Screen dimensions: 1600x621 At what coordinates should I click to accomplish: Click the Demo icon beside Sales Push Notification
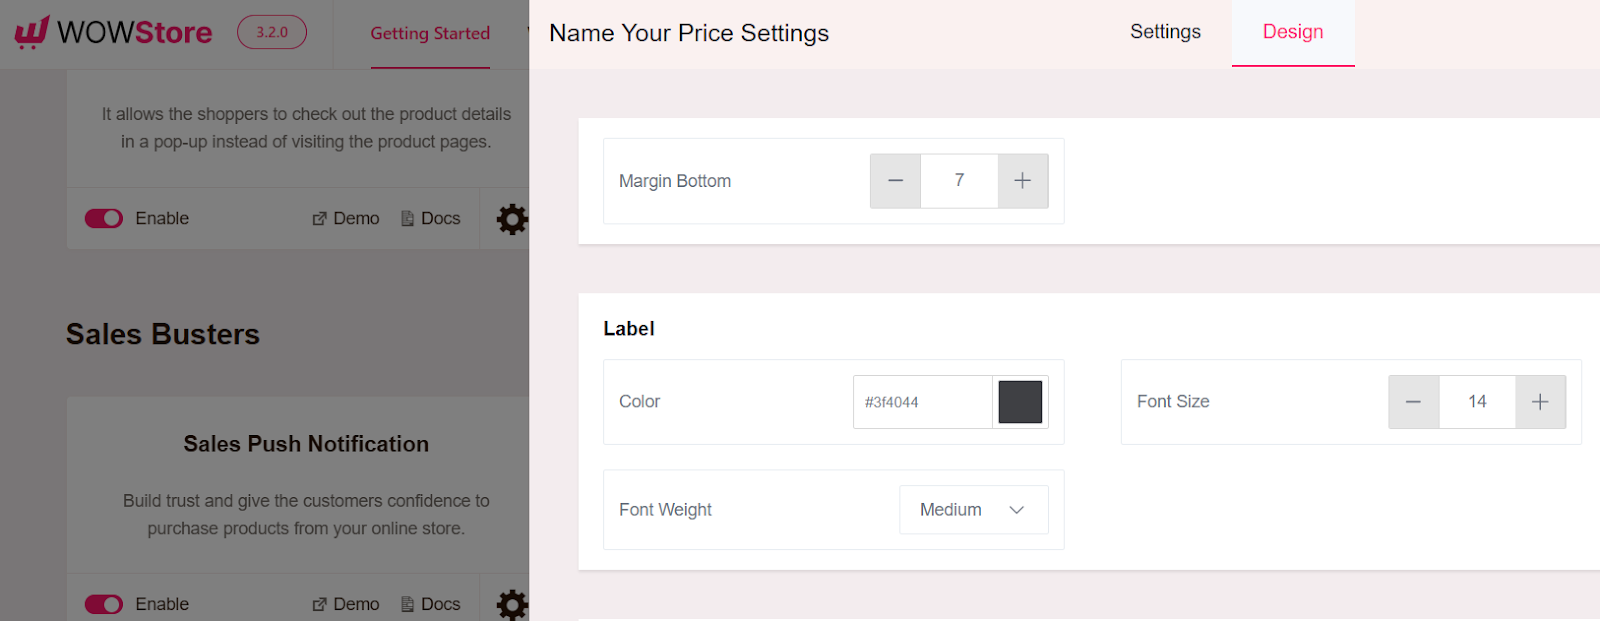(x=320, y=604)
